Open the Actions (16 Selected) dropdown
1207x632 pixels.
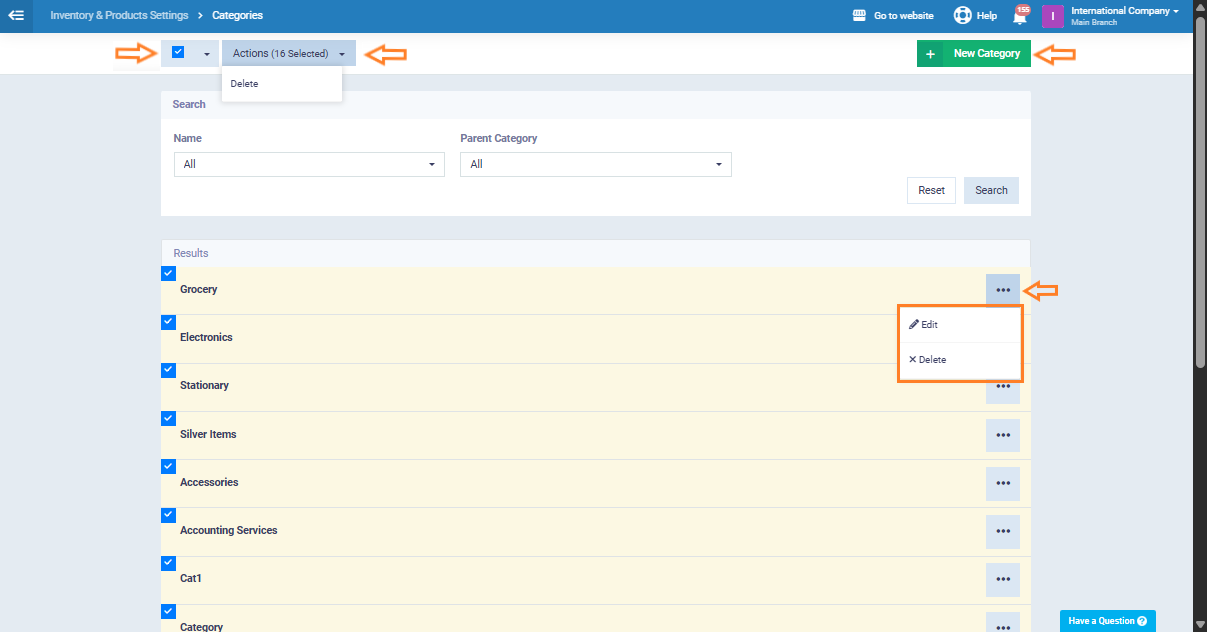click(x=288, y=54)
